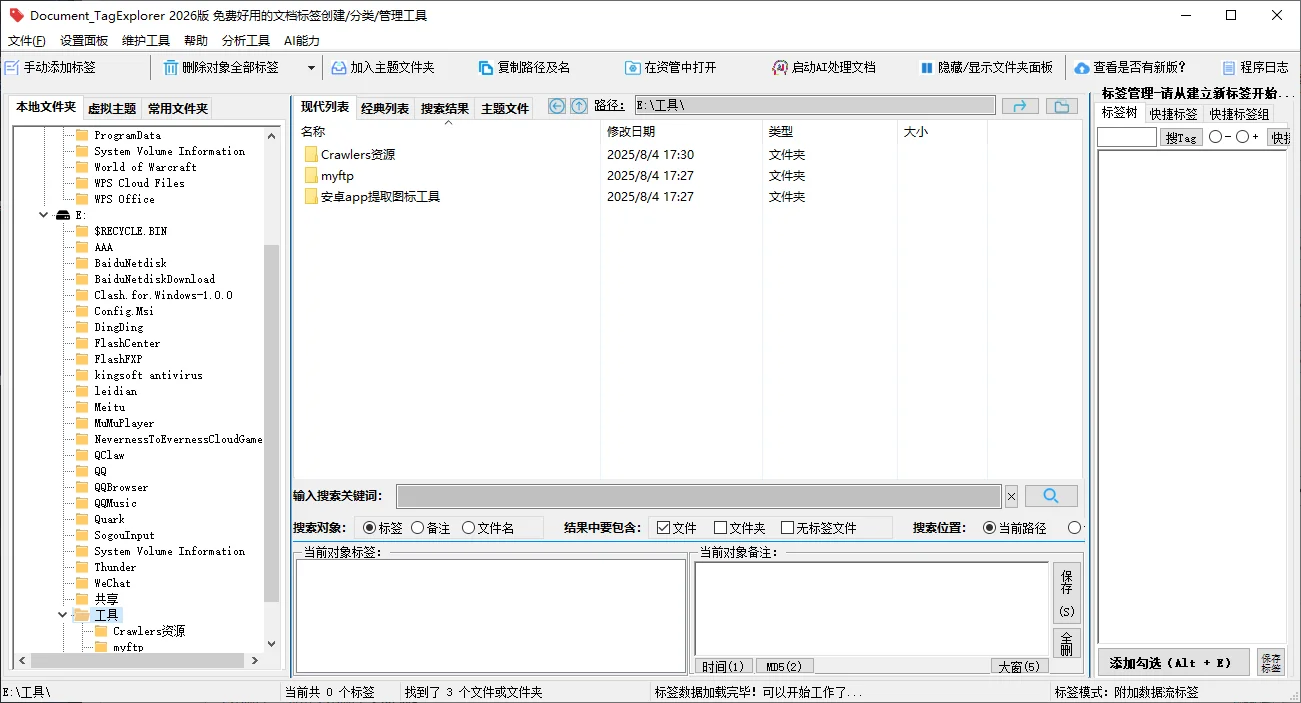Click the E:\工具\ path field

(x=815, y=106)
